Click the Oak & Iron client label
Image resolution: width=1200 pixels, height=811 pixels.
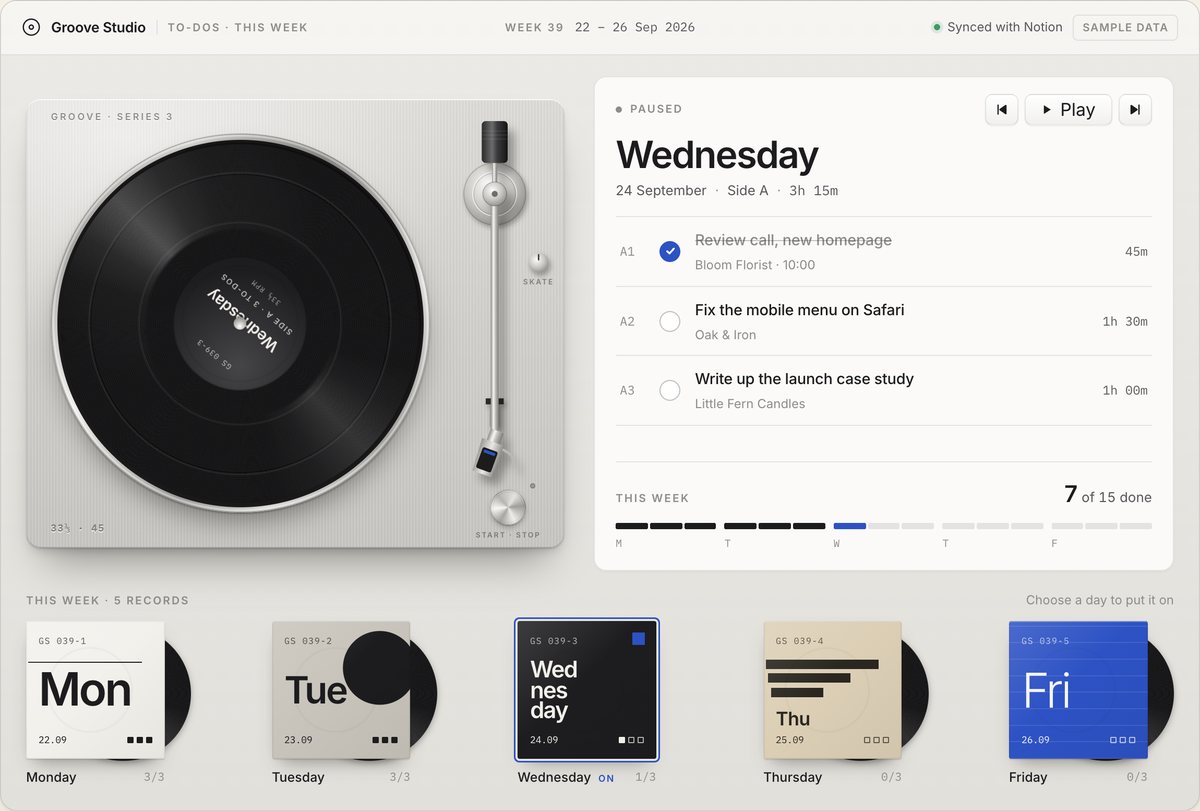coord(725,335)
